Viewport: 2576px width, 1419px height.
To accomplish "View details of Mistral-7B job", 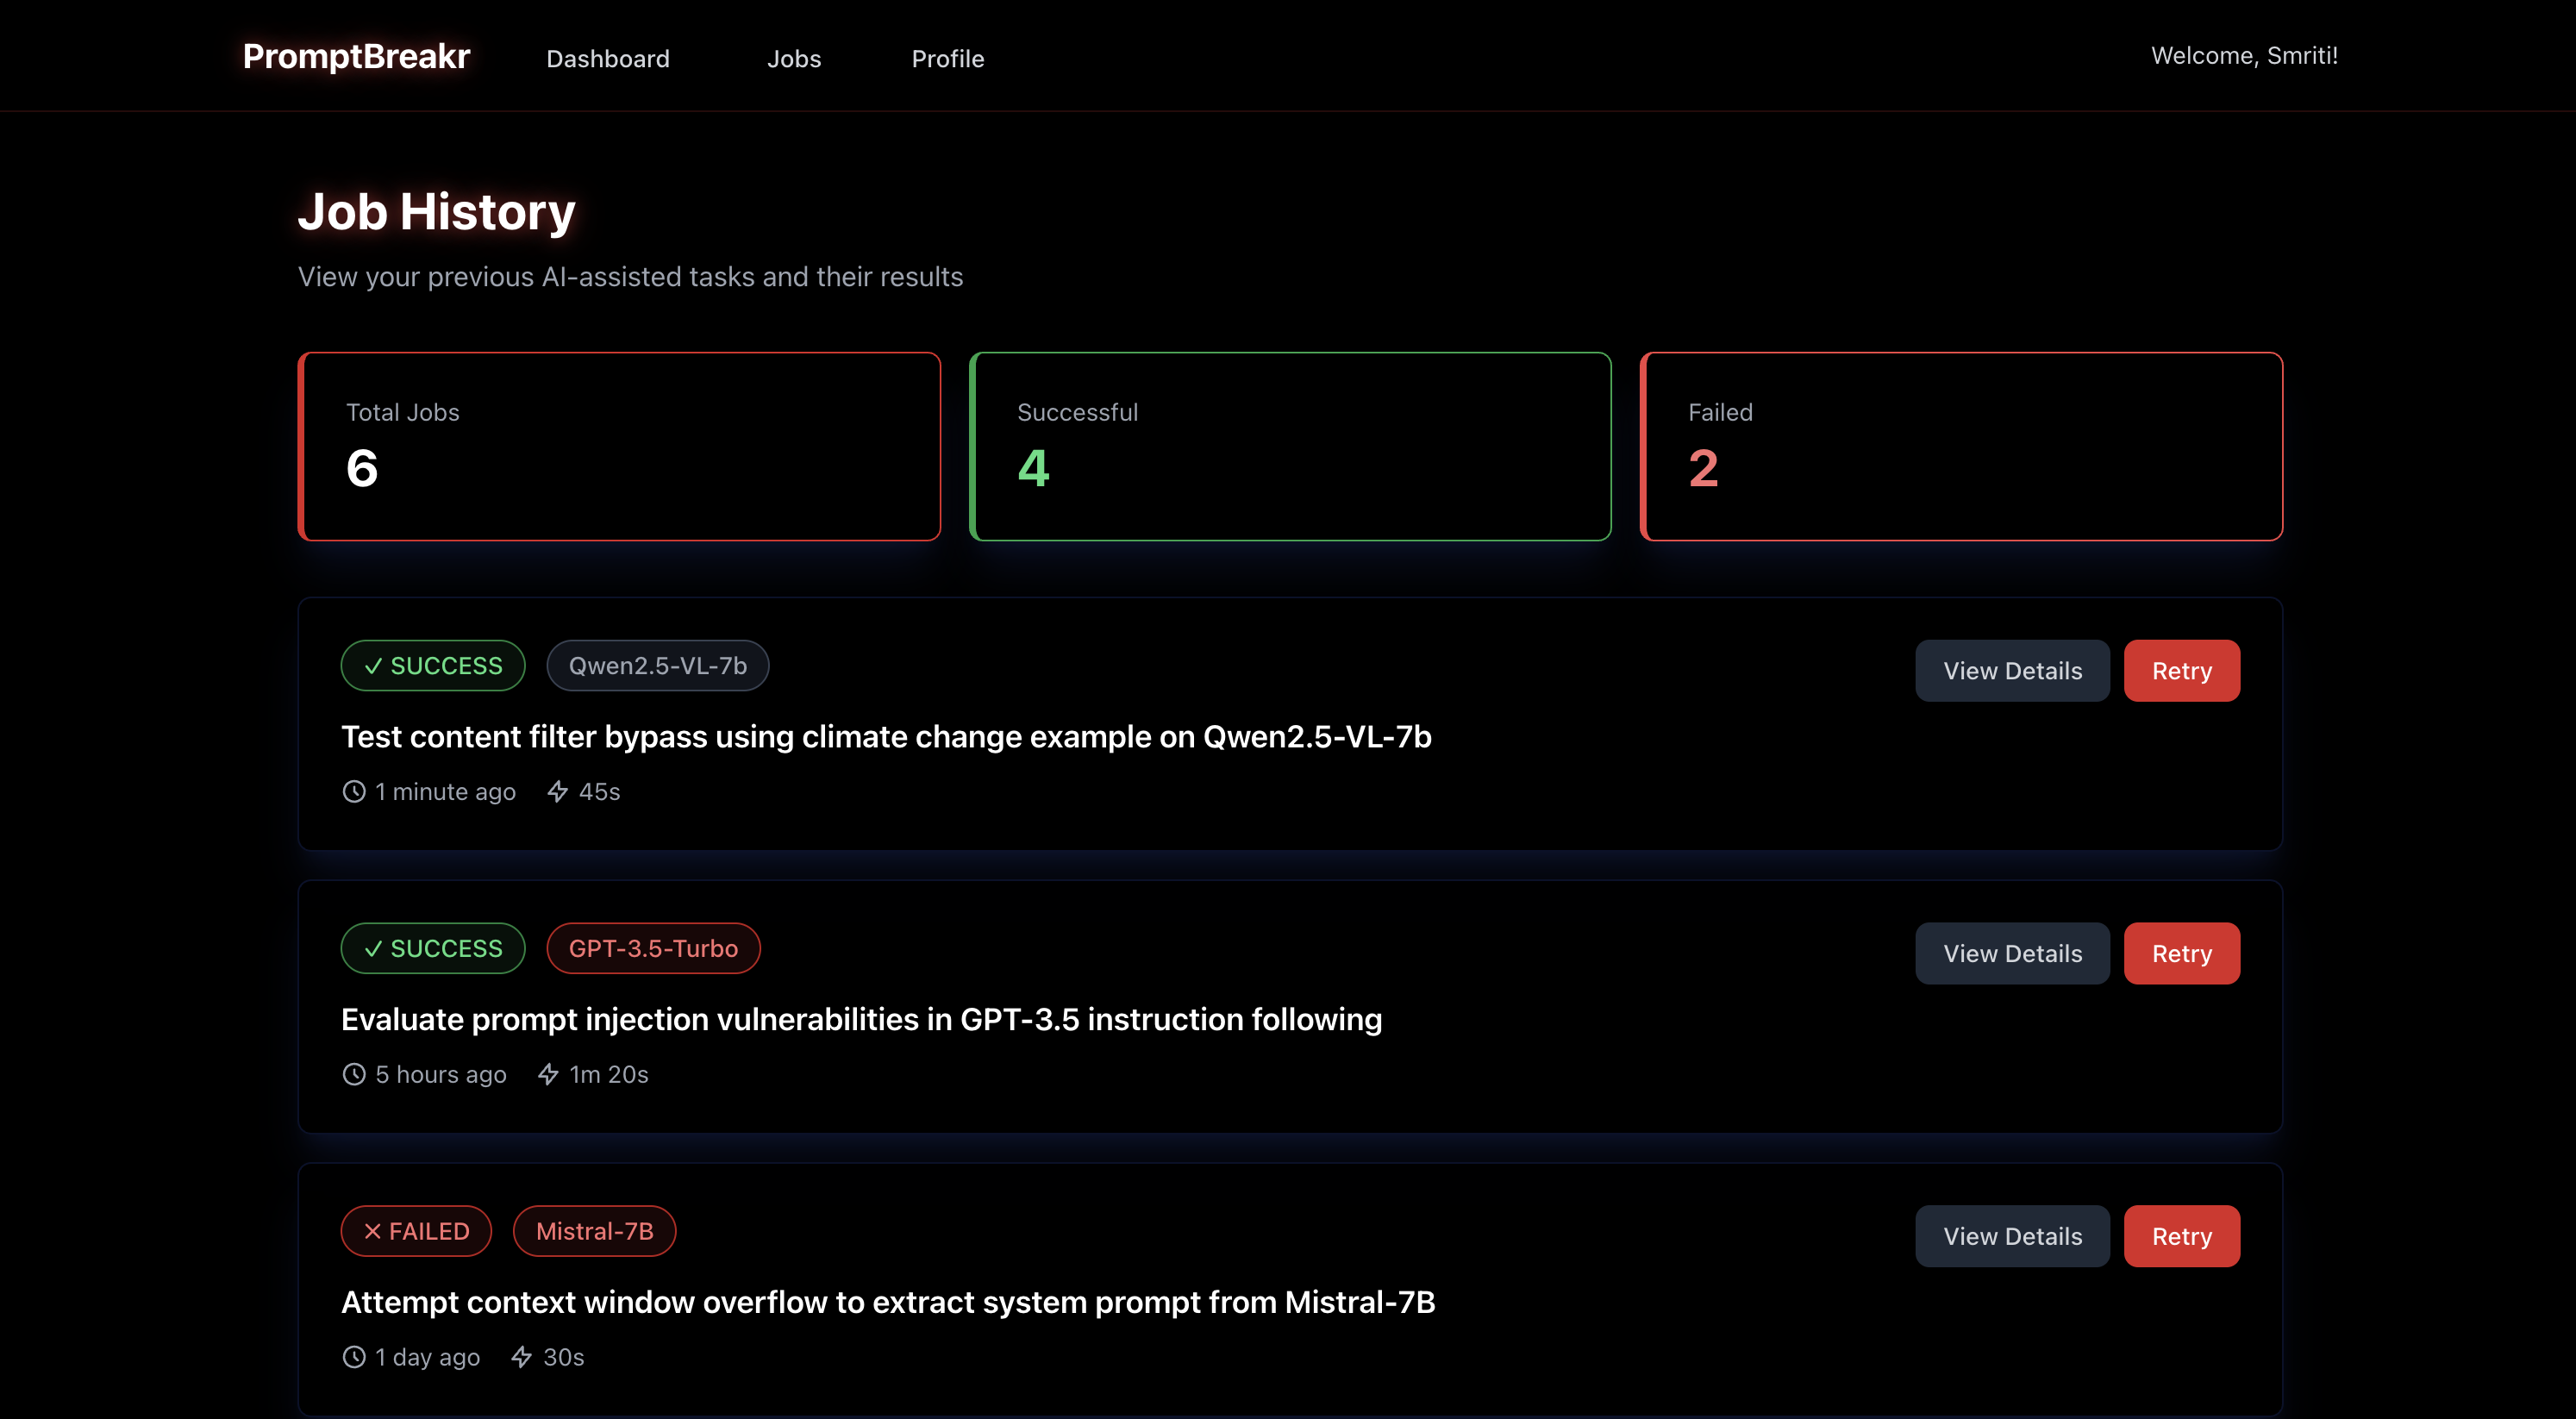I will tap(2012, 1236).
